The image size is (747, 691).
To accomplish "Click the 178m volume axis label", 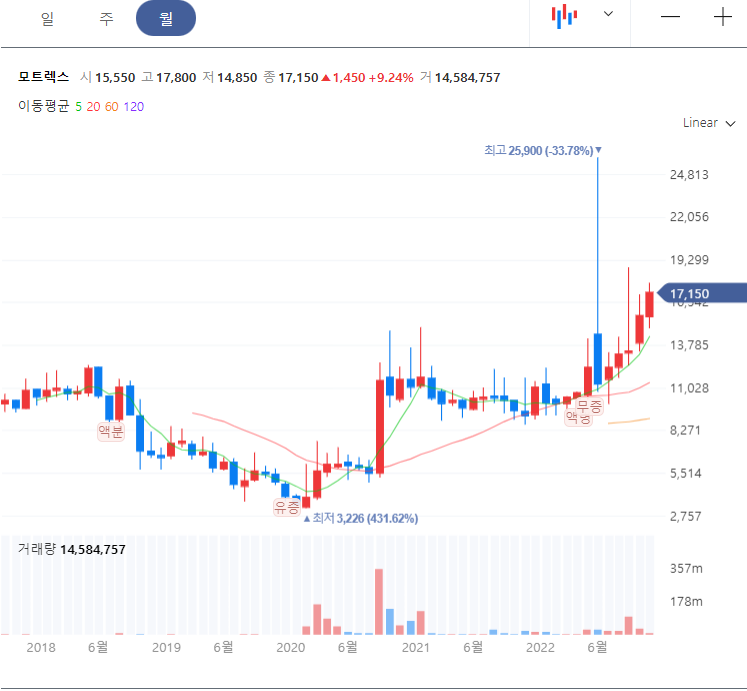I will click(x=686, y=602).
